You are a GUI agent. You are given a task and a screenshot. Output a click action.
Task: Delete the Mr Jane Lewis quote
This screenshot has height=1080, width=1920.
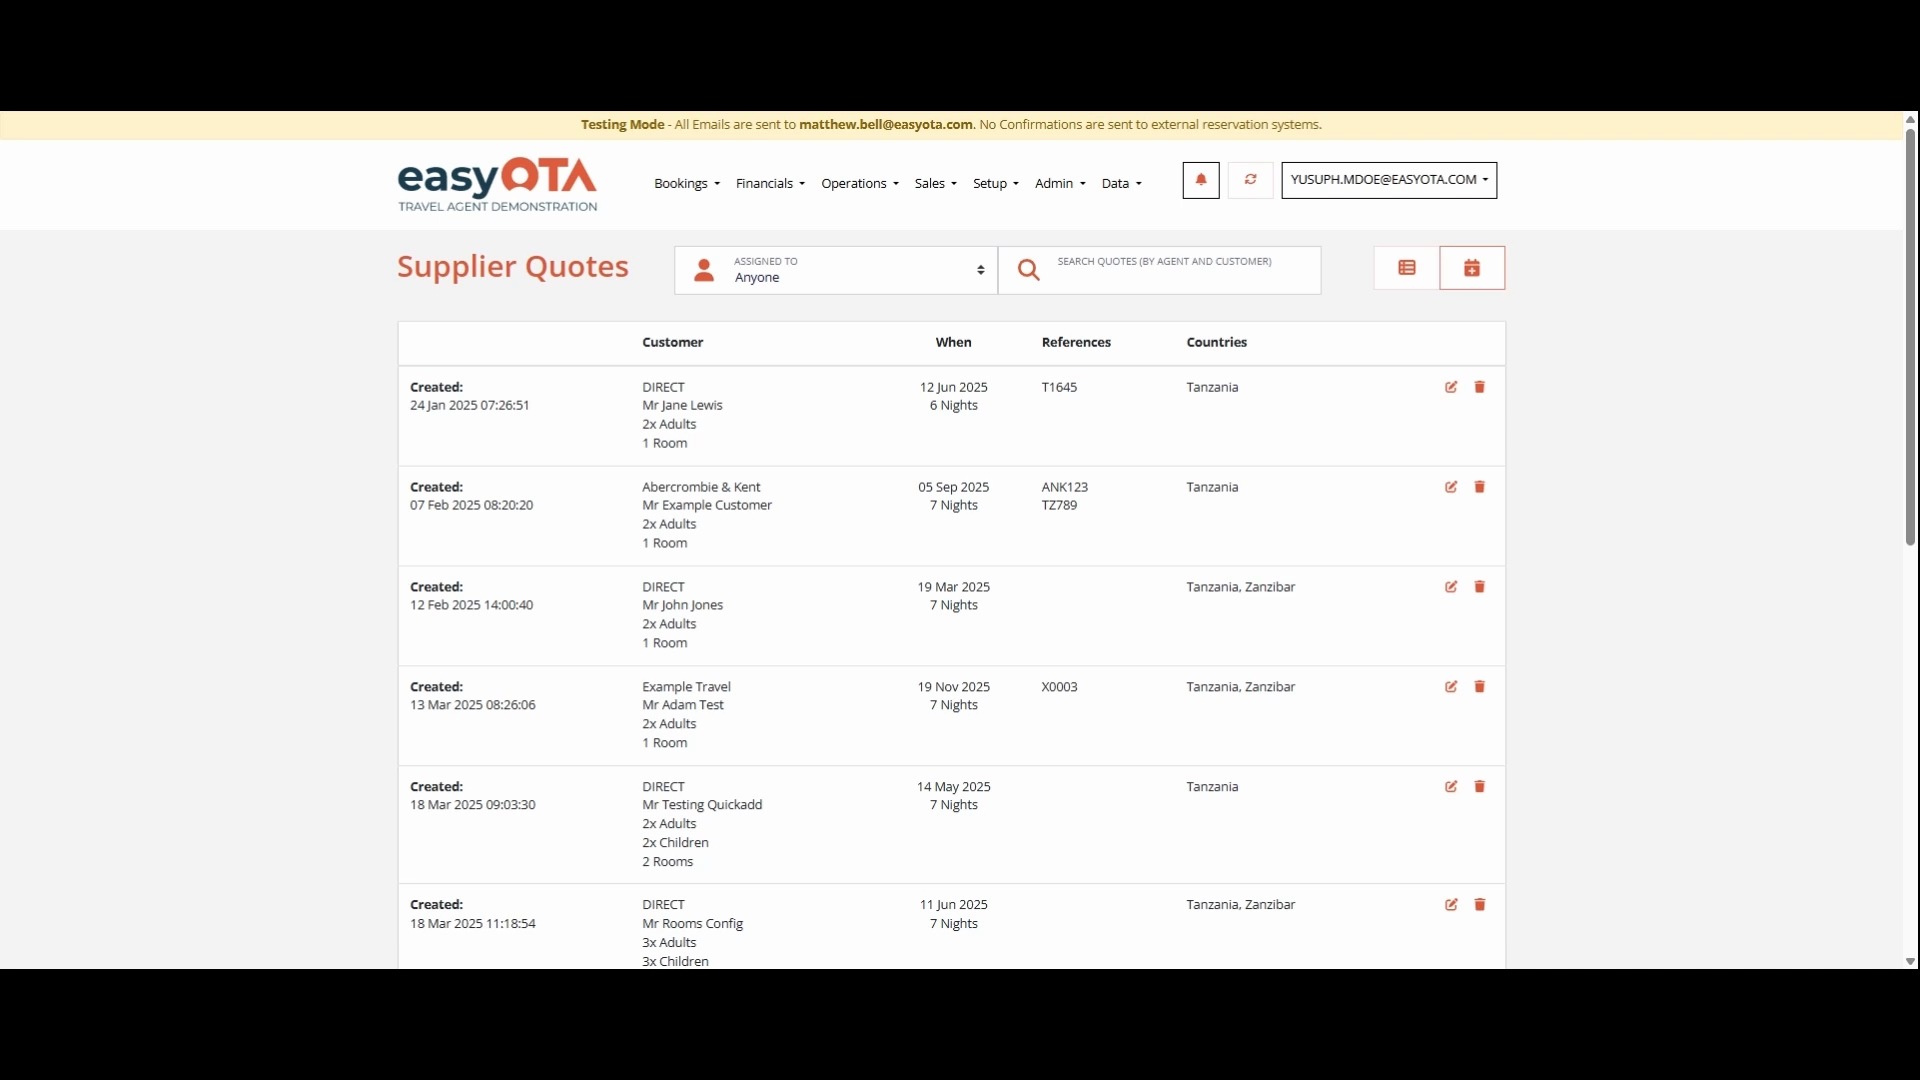[x=1480, y=387]
